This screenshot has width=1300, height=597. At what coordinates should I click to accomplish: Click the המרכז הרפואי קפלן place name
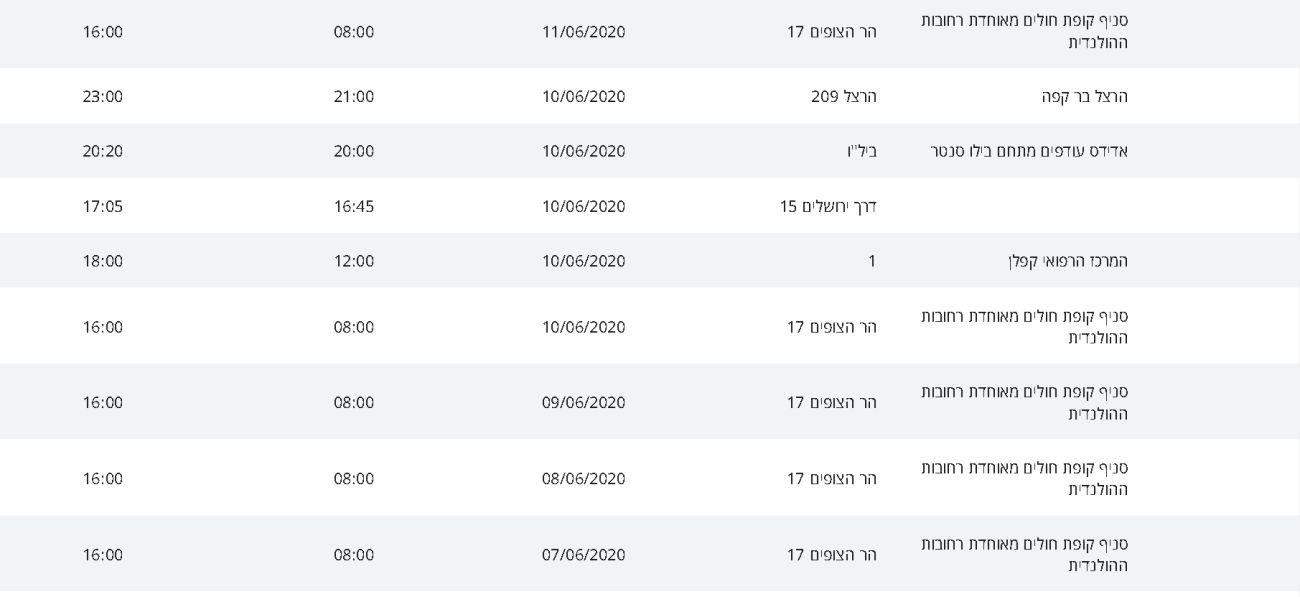pos(1067,261)
